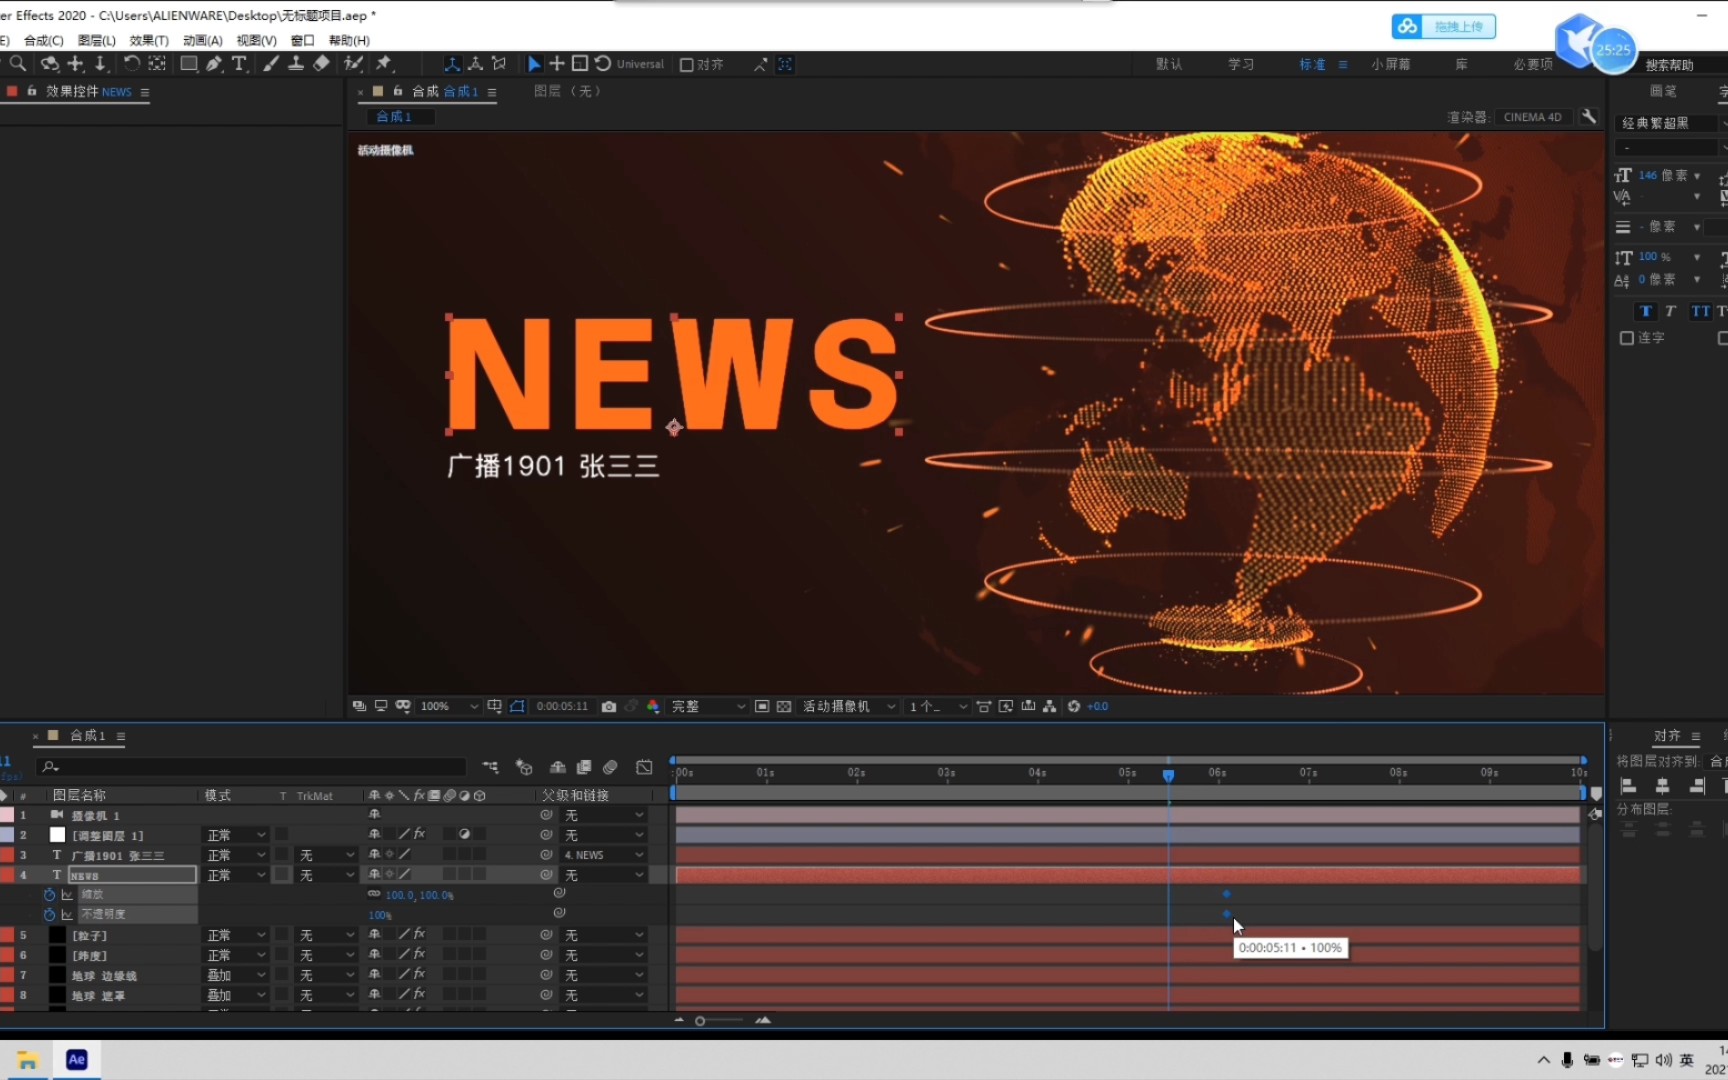
Task: Switch to the 小屏幕 workspace
Action: pos(1391,64)
